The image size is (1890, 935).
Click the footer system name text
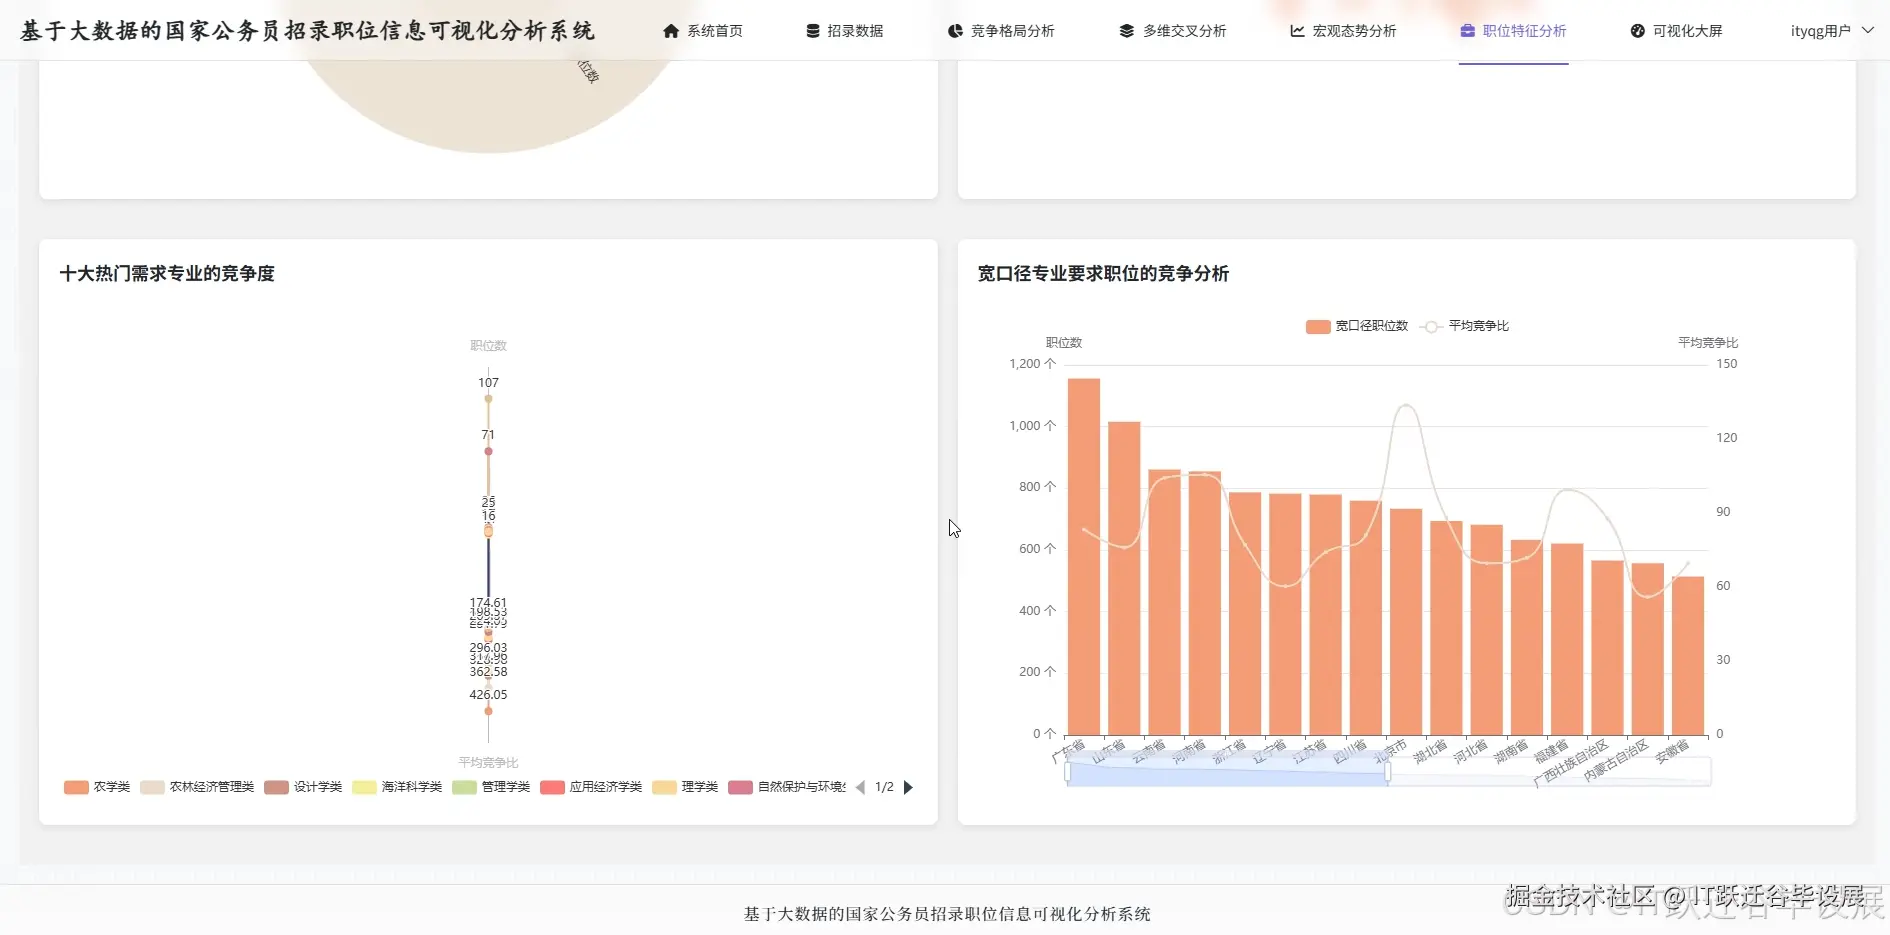pyautogui.click(x=947, y=914)
